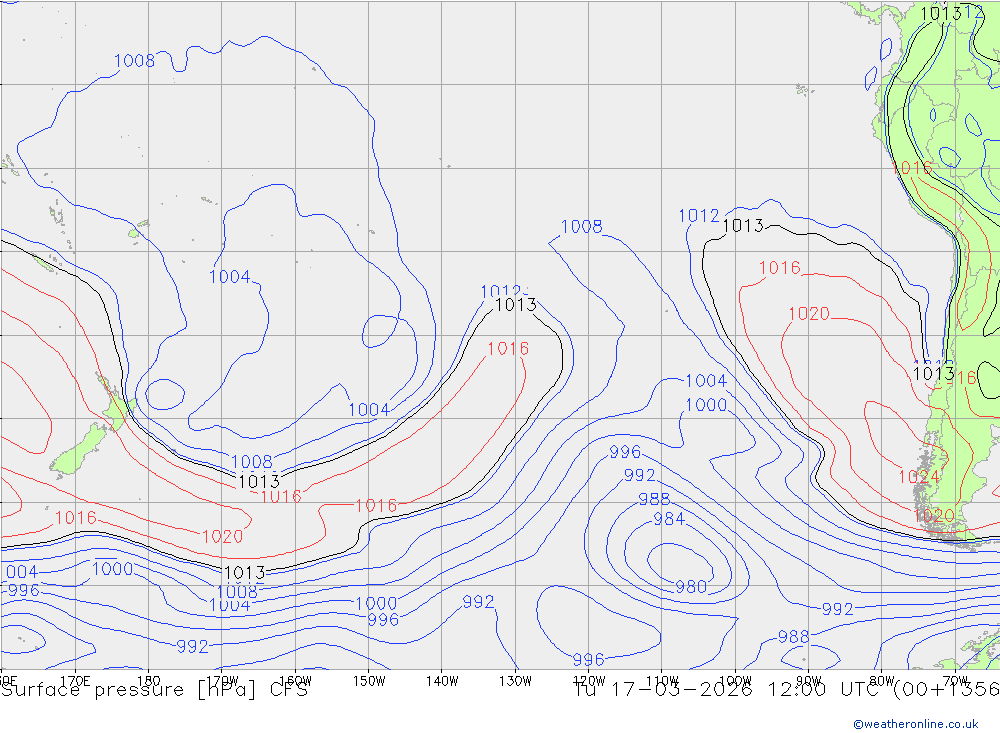The height and width of the screenshot is (733, 1000).
Task: Click the 980 isobar label in the low centre
Action: (x=691, y=587)
